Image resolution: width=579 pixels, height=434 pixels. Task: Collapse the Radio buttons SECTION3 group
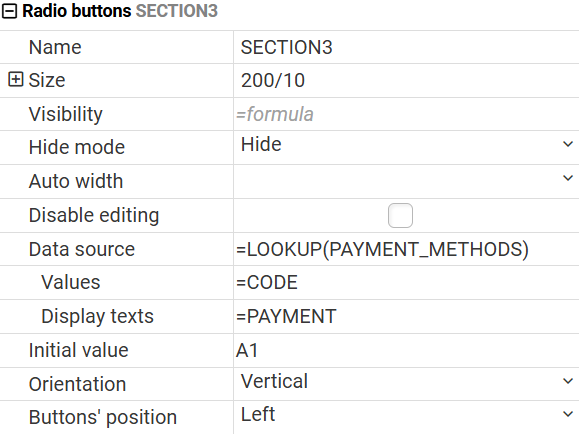tap(9, 11)
